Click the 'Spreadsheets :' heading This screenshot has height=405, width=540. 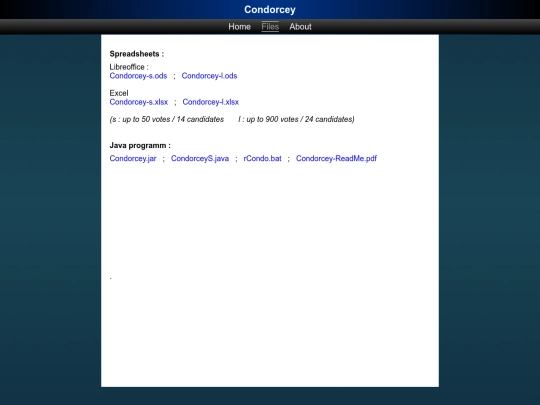137,54
